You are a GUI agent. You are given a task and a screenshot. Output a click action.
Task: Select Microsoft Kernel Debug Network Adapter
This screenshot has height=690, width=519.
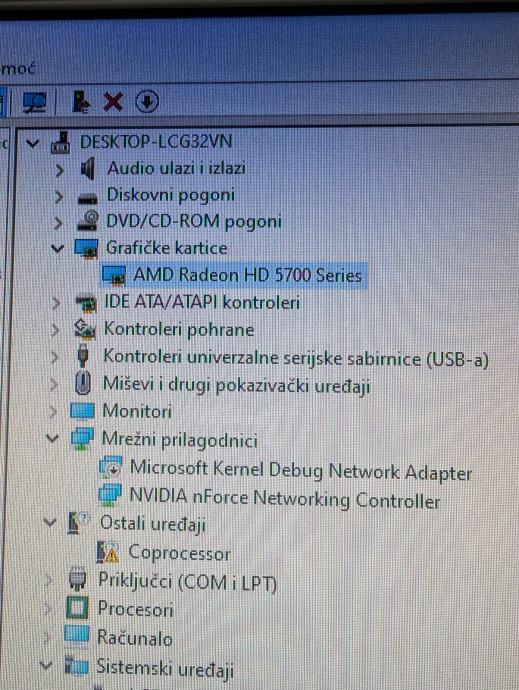(301, 470)
